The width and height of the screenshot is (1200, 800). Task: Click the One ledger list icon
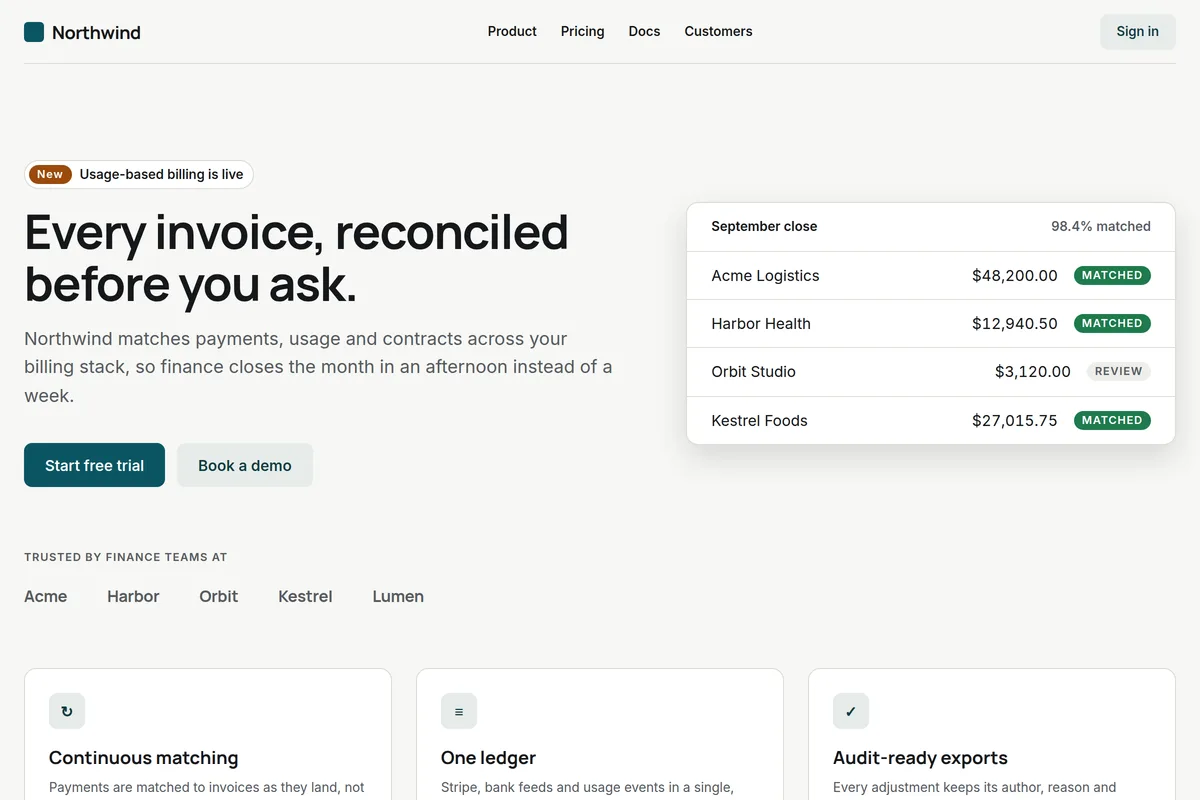pos(459,711)
